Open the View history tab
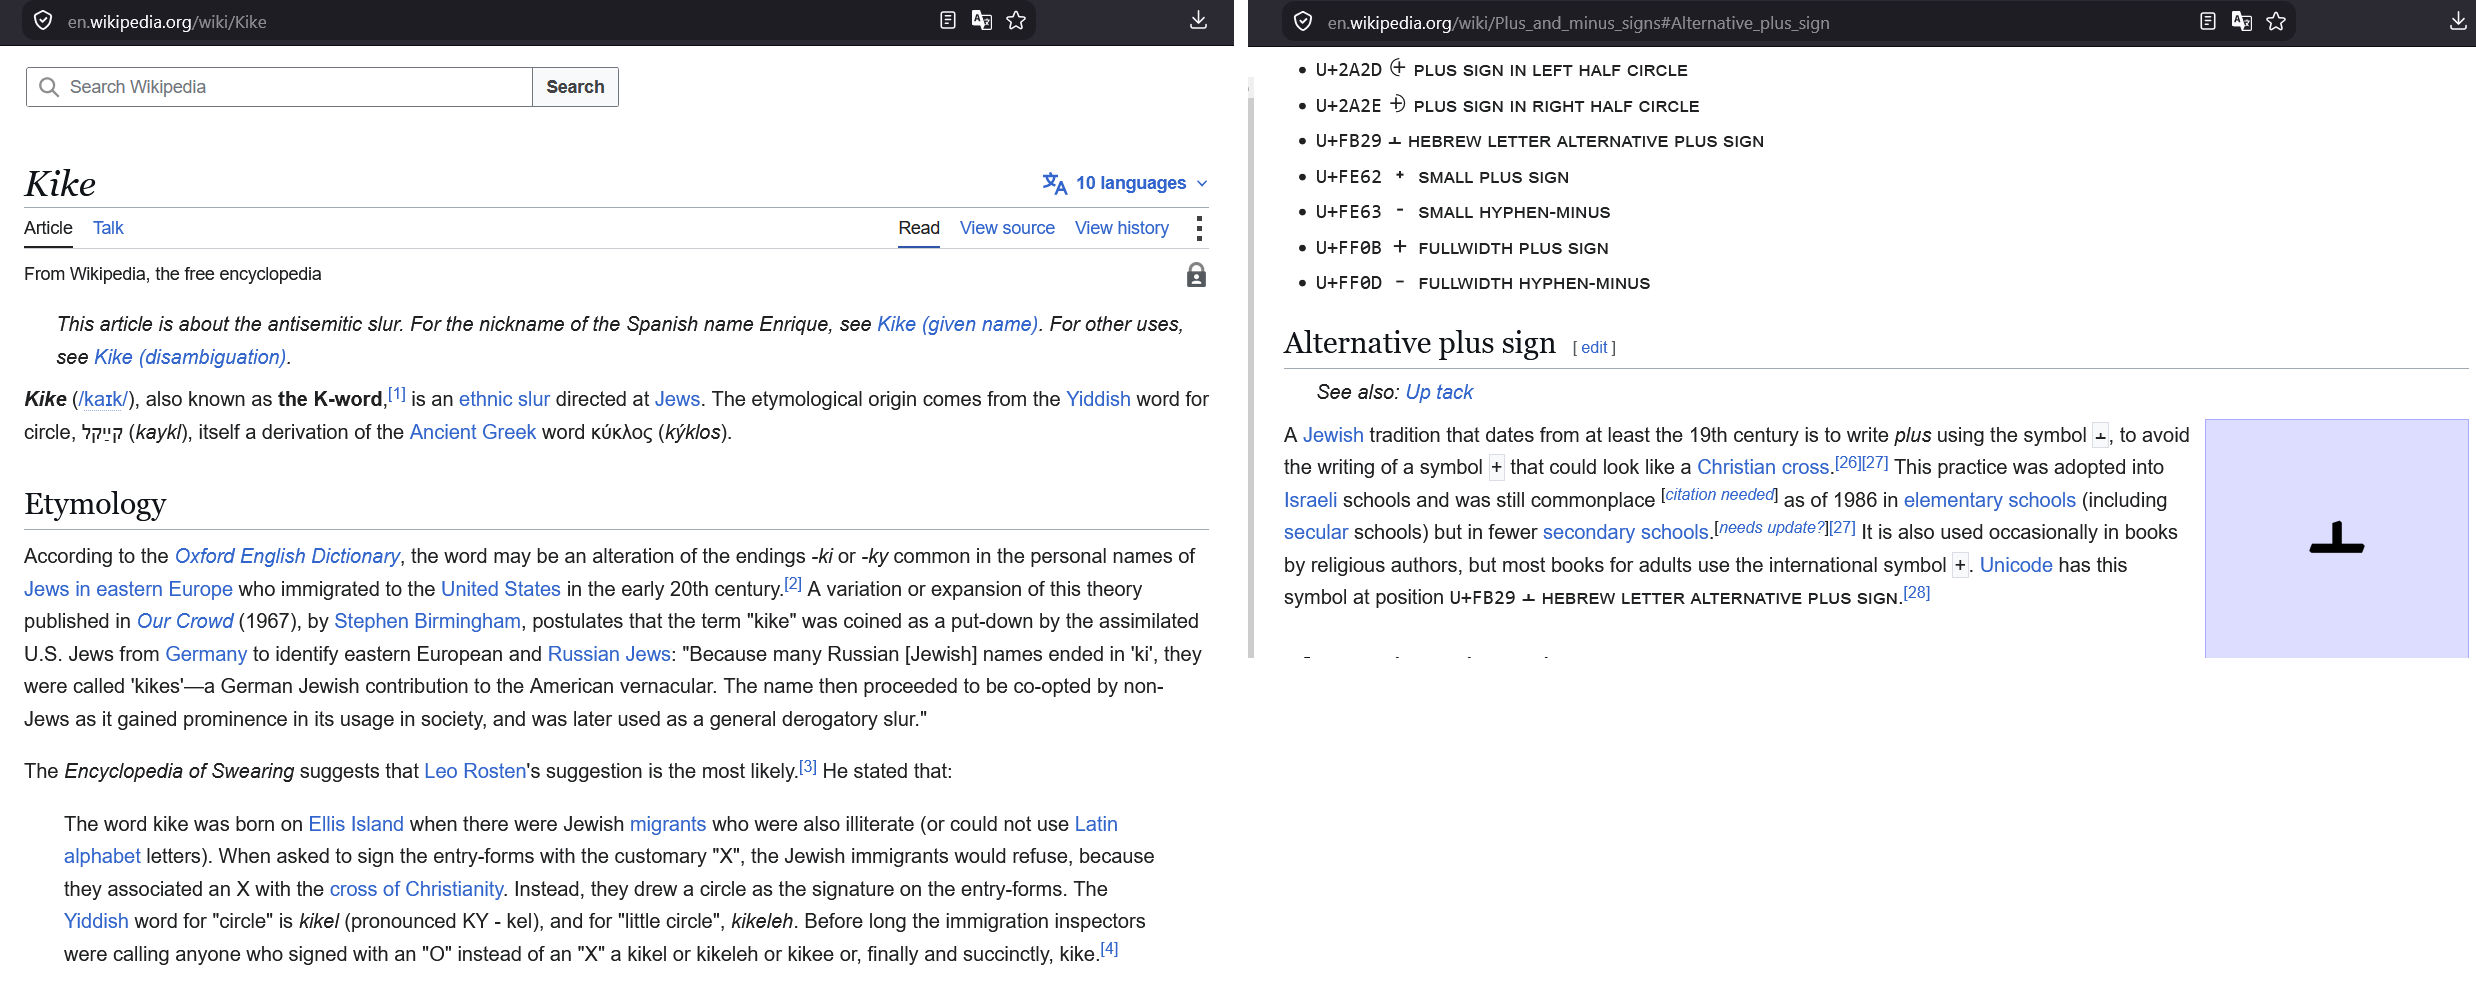The width and height of the screenshot is (2476, 1004). tap(1122, 228)
